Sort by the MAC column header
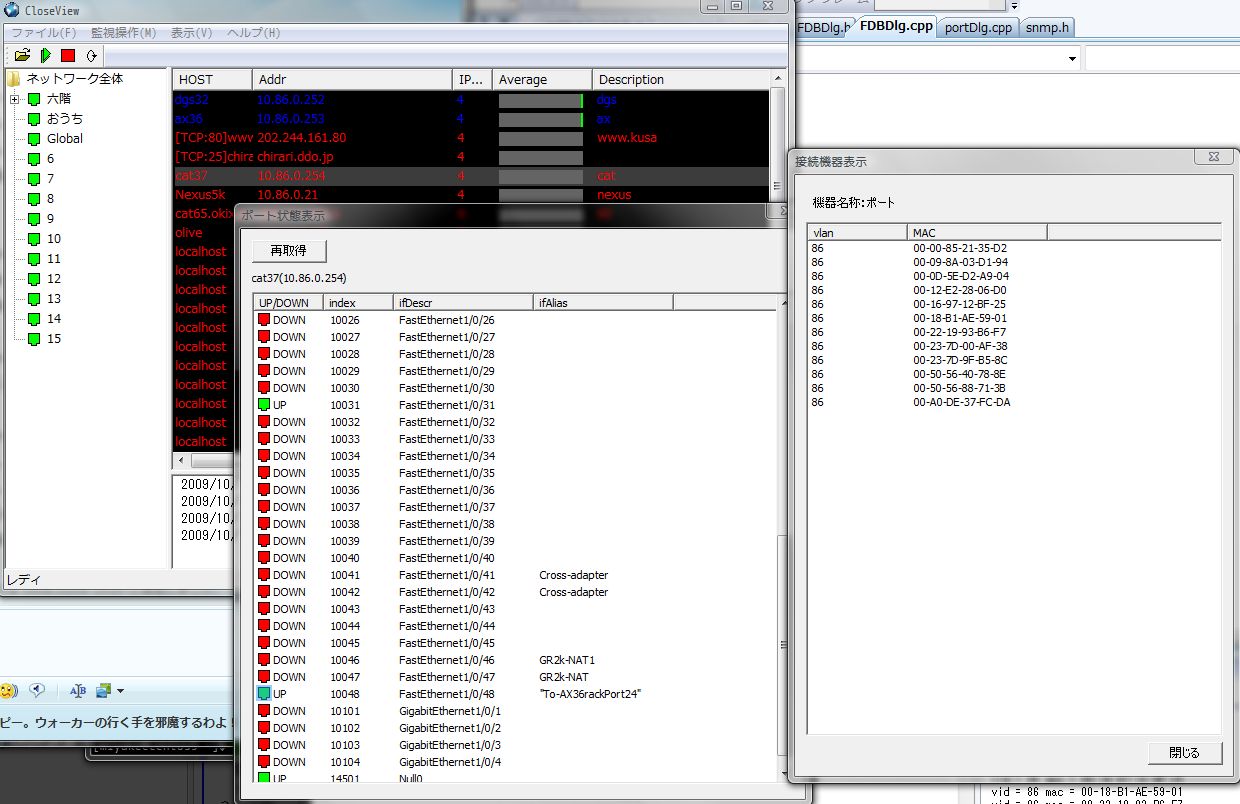The width and height of the screenshot is (1240, 804). pos(977,232)
